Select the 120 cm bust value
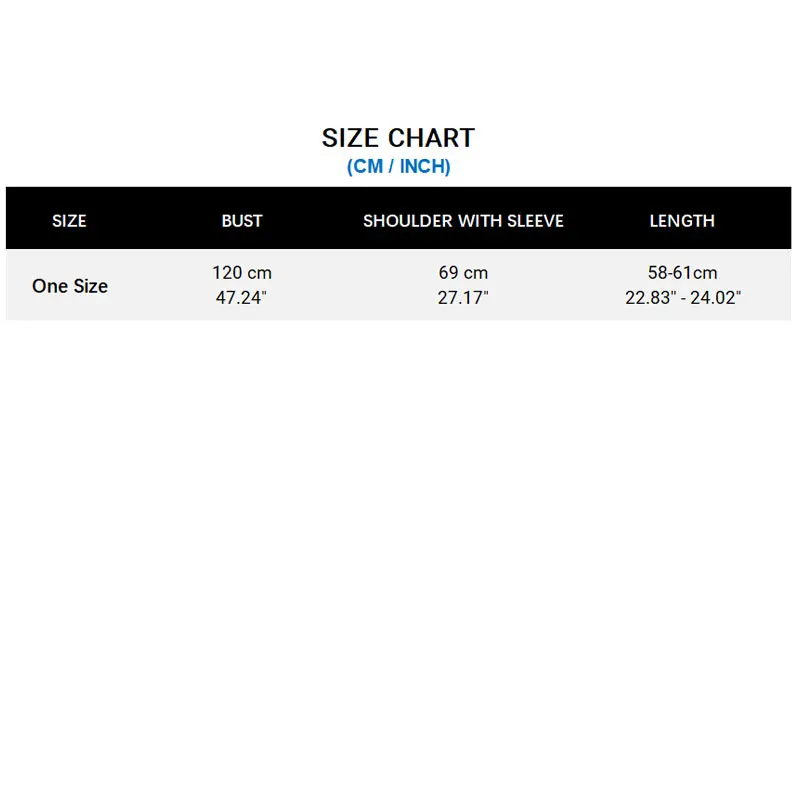The height and width of the screenshot is (800, 800). (242, 273)
